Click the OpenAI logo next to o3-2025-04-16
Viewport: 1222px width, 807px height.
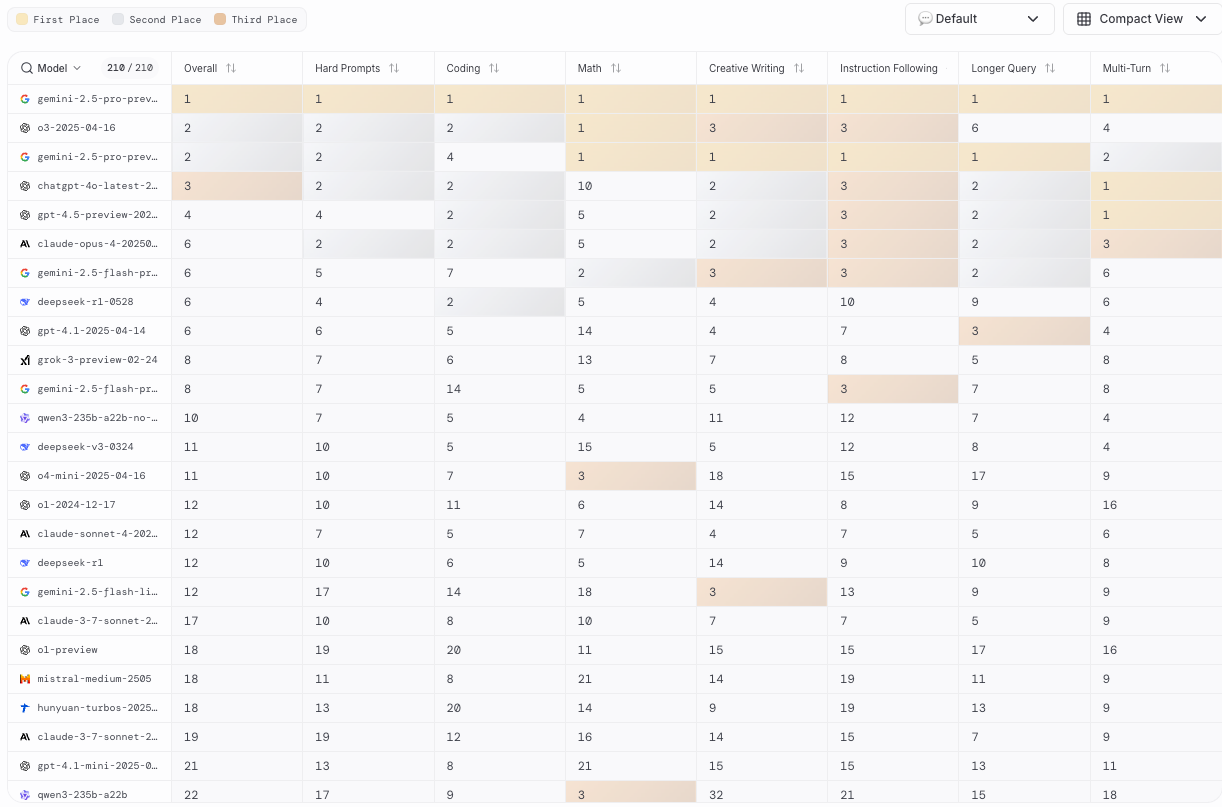pyautogui.click(x=25, y=128)
